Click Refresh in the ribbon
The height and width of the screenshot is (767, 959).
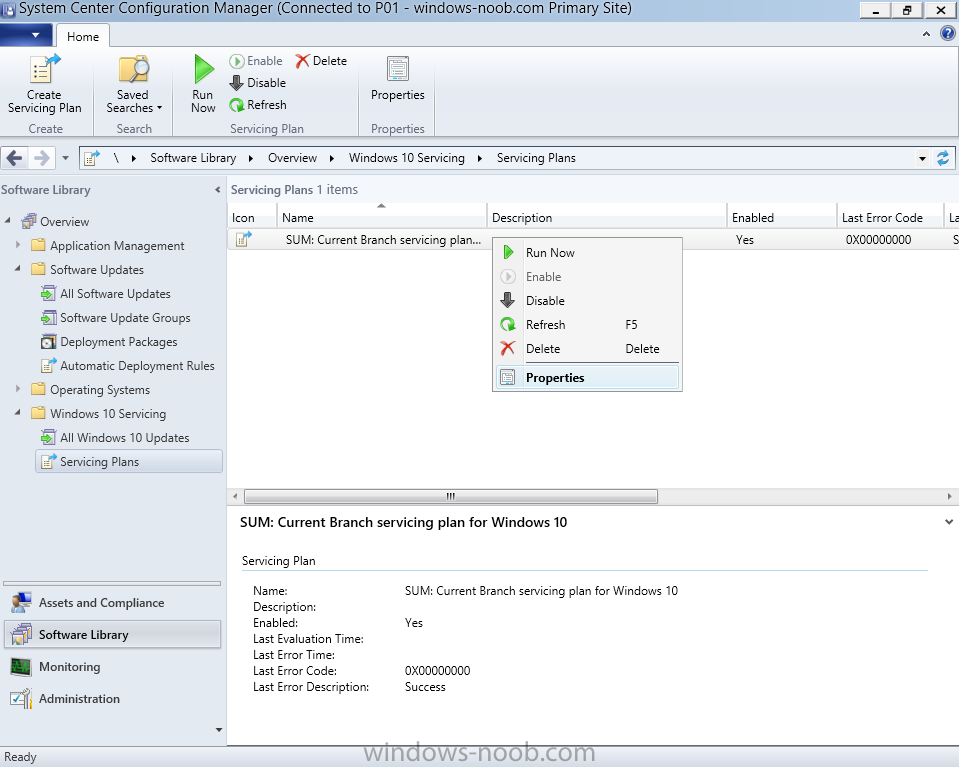click(x=258, y=105)
